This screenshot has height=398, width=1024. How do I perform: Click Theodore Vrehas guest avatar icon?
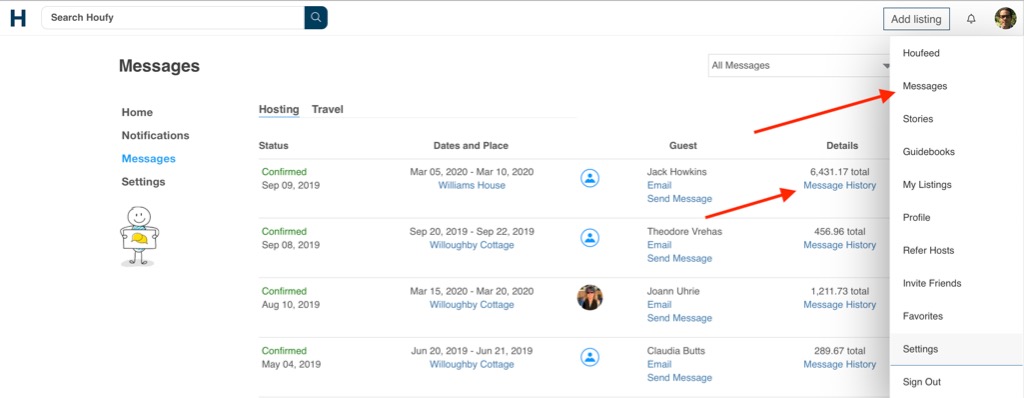point(590,237)
